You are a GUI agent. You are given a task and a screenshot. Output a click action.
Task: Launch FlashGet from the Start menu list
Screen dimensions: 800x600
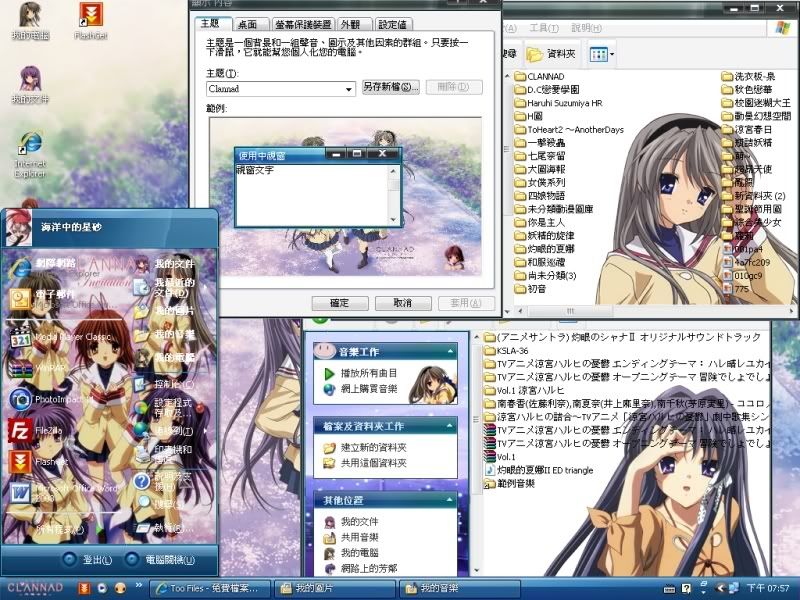38,461
